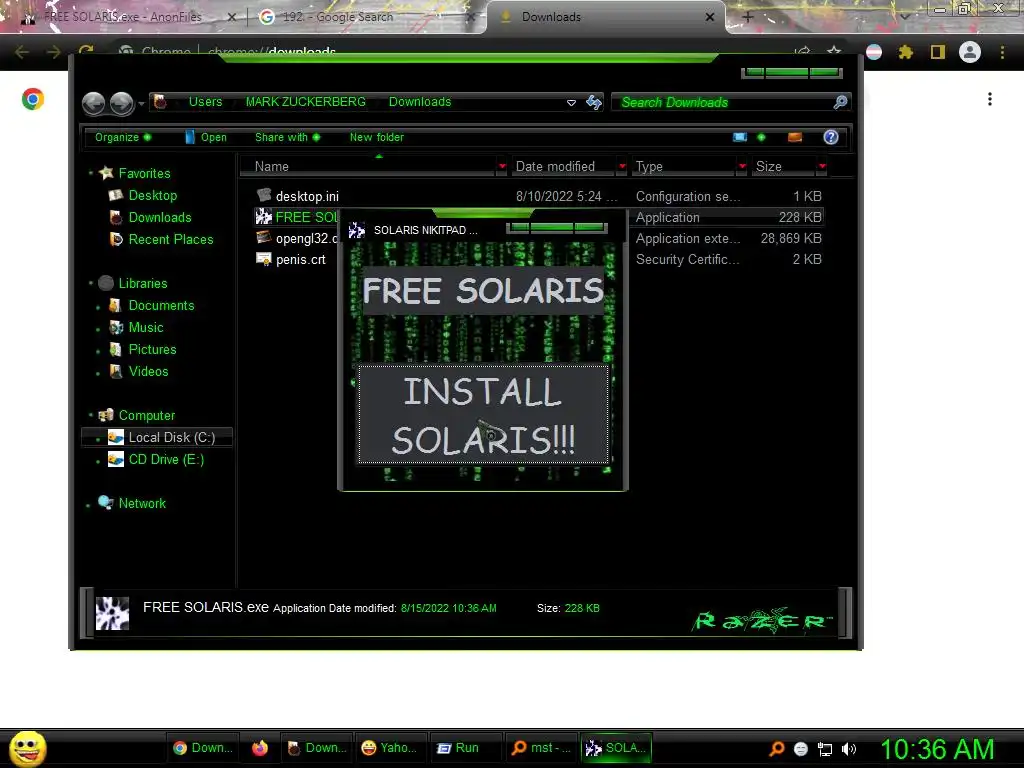Select the opengl32 file icon

coord(264,238)
